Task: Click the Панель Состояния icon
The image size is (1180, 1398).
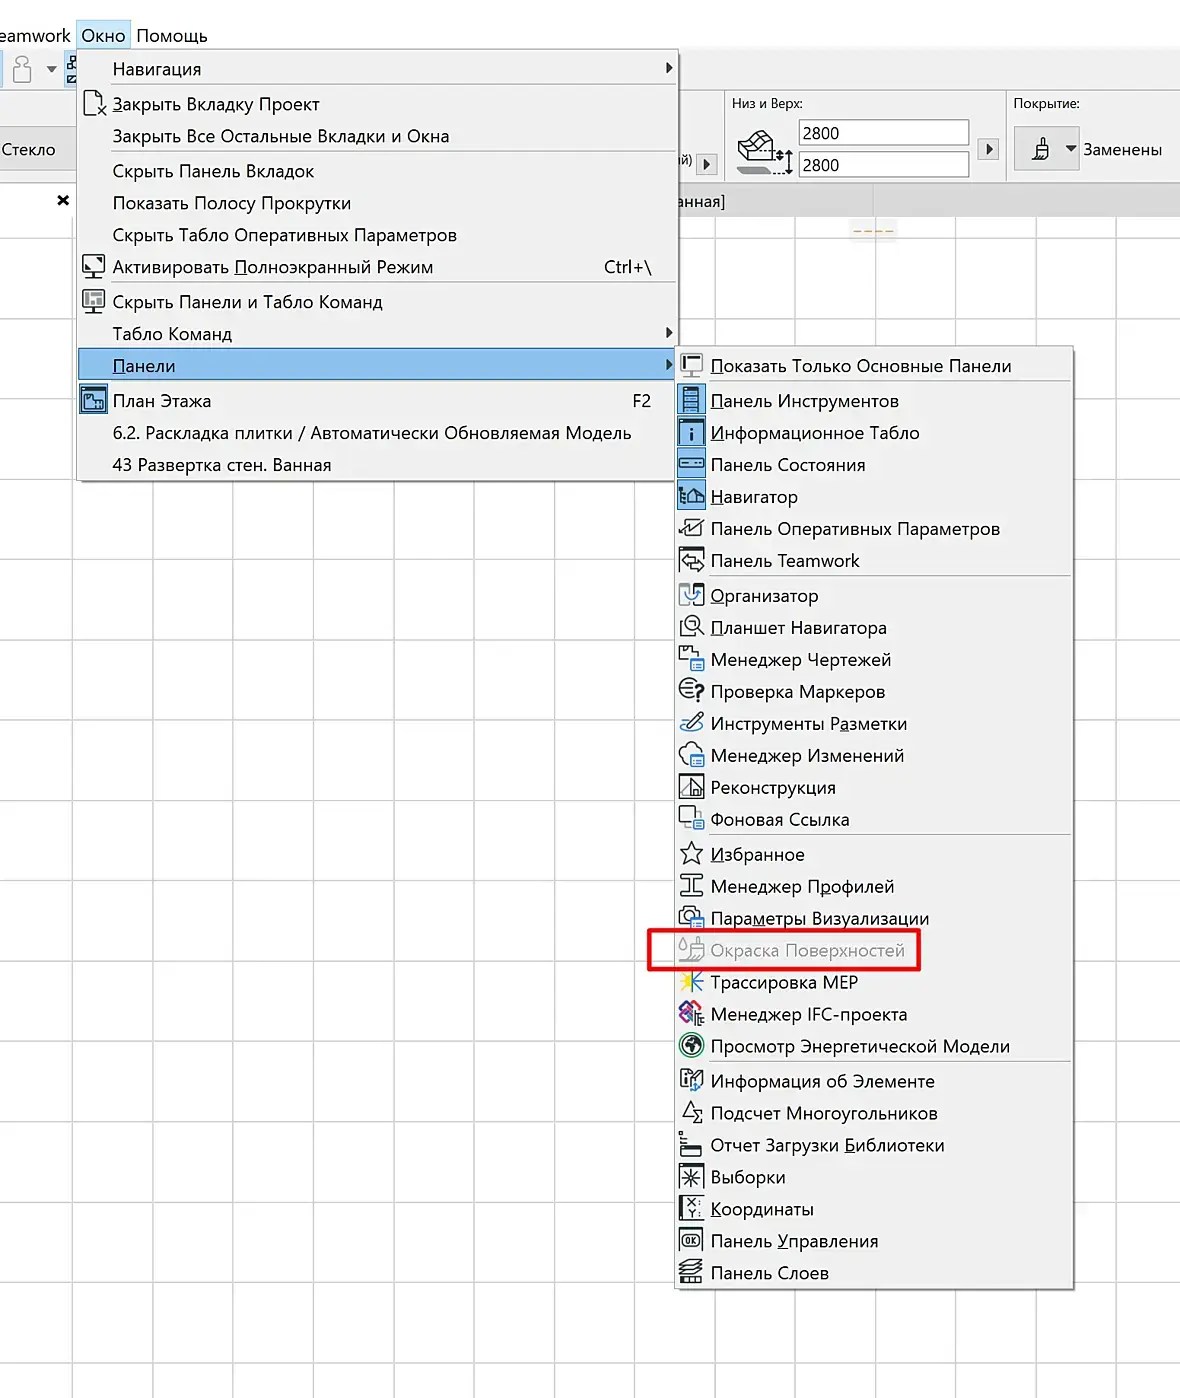Action: click(x=691, y=465)
